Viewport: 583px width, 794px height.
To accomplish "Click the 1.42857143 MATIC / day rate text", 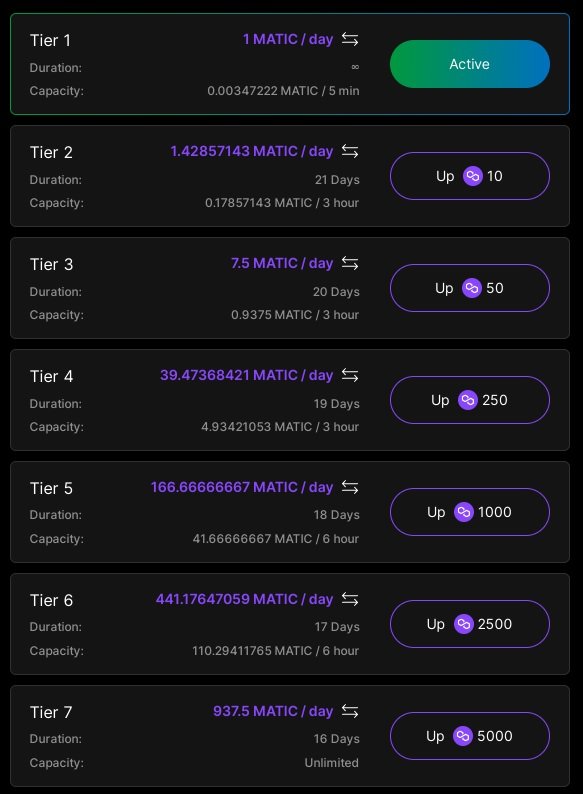I will click(x=252, y=151).
